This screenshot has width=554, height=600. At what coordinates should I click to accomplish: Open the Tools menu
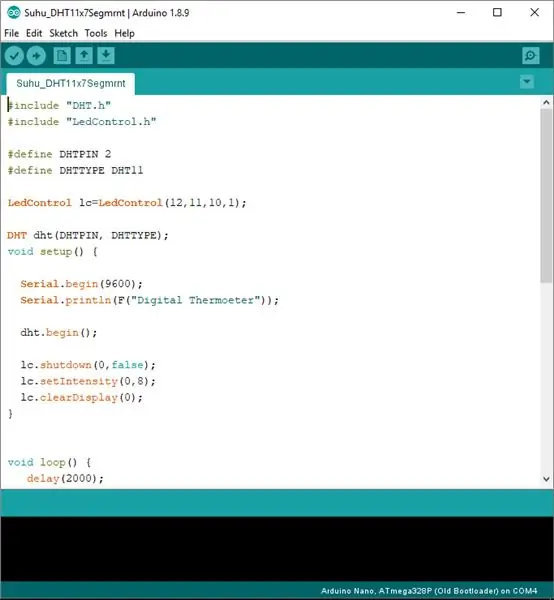(96, 33)
